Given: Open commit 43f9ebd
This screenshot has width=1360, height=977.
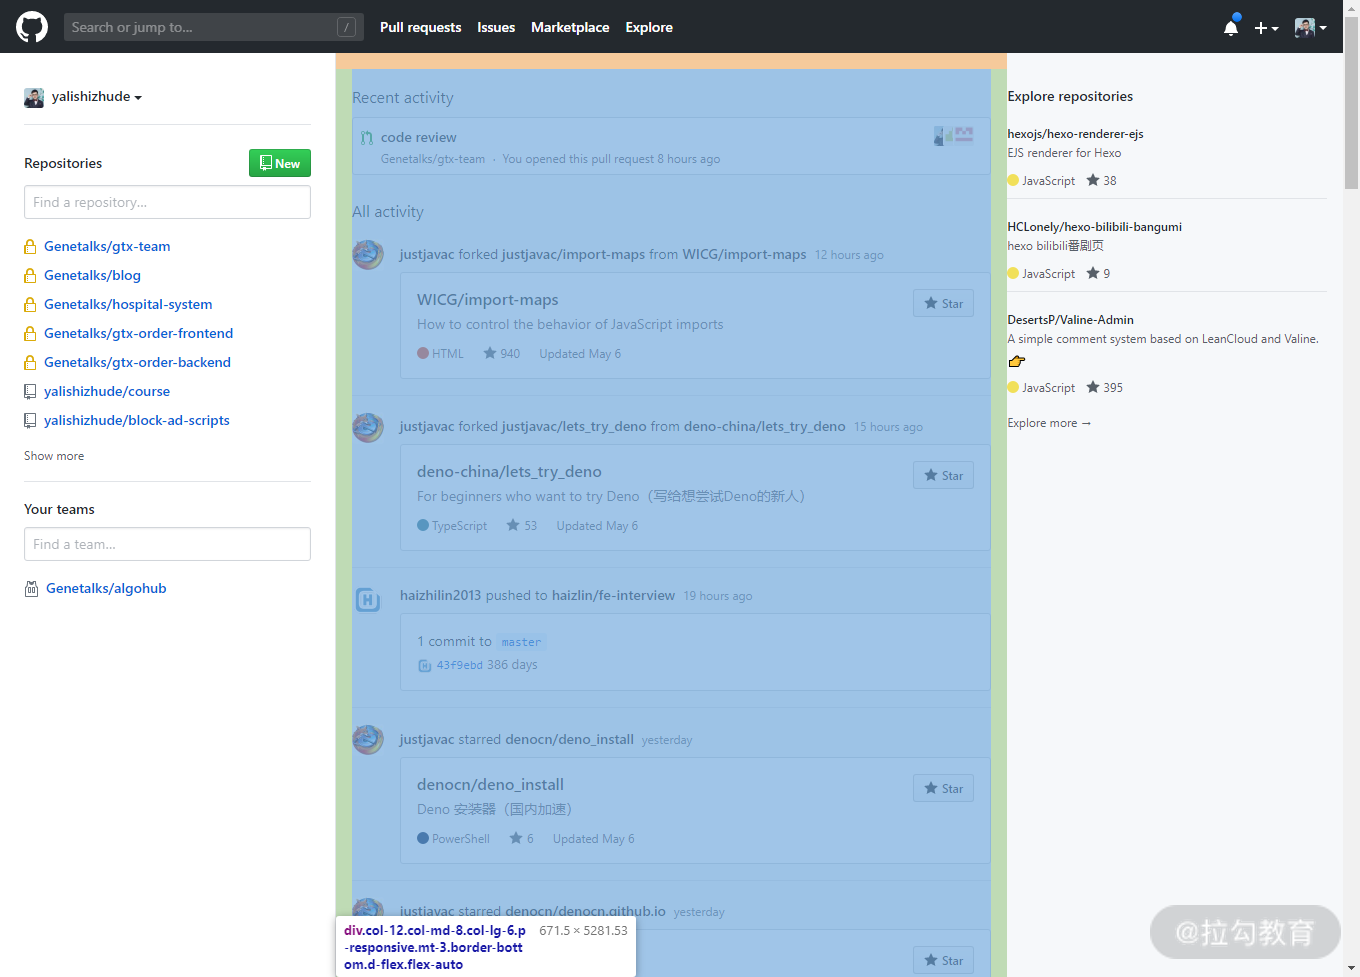Looking at the screenshot, I should pyautogui.click(x=459, y=665).
